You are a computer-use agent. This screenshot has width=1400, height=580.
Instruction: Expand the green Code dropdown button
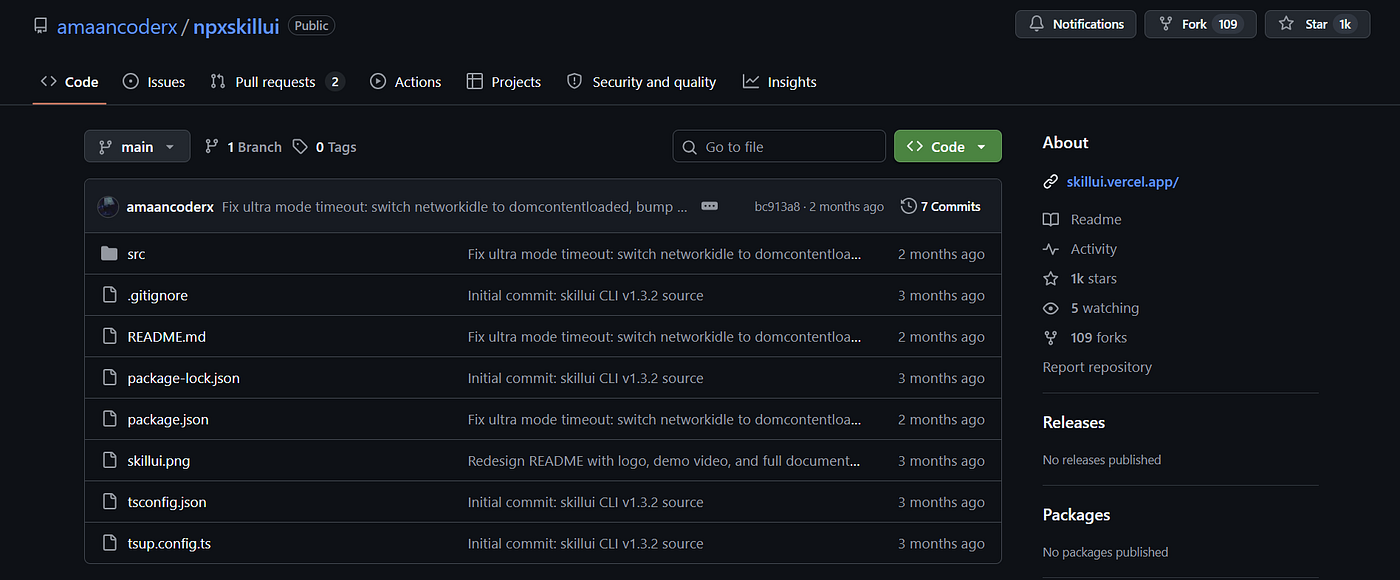pos(947,146)
